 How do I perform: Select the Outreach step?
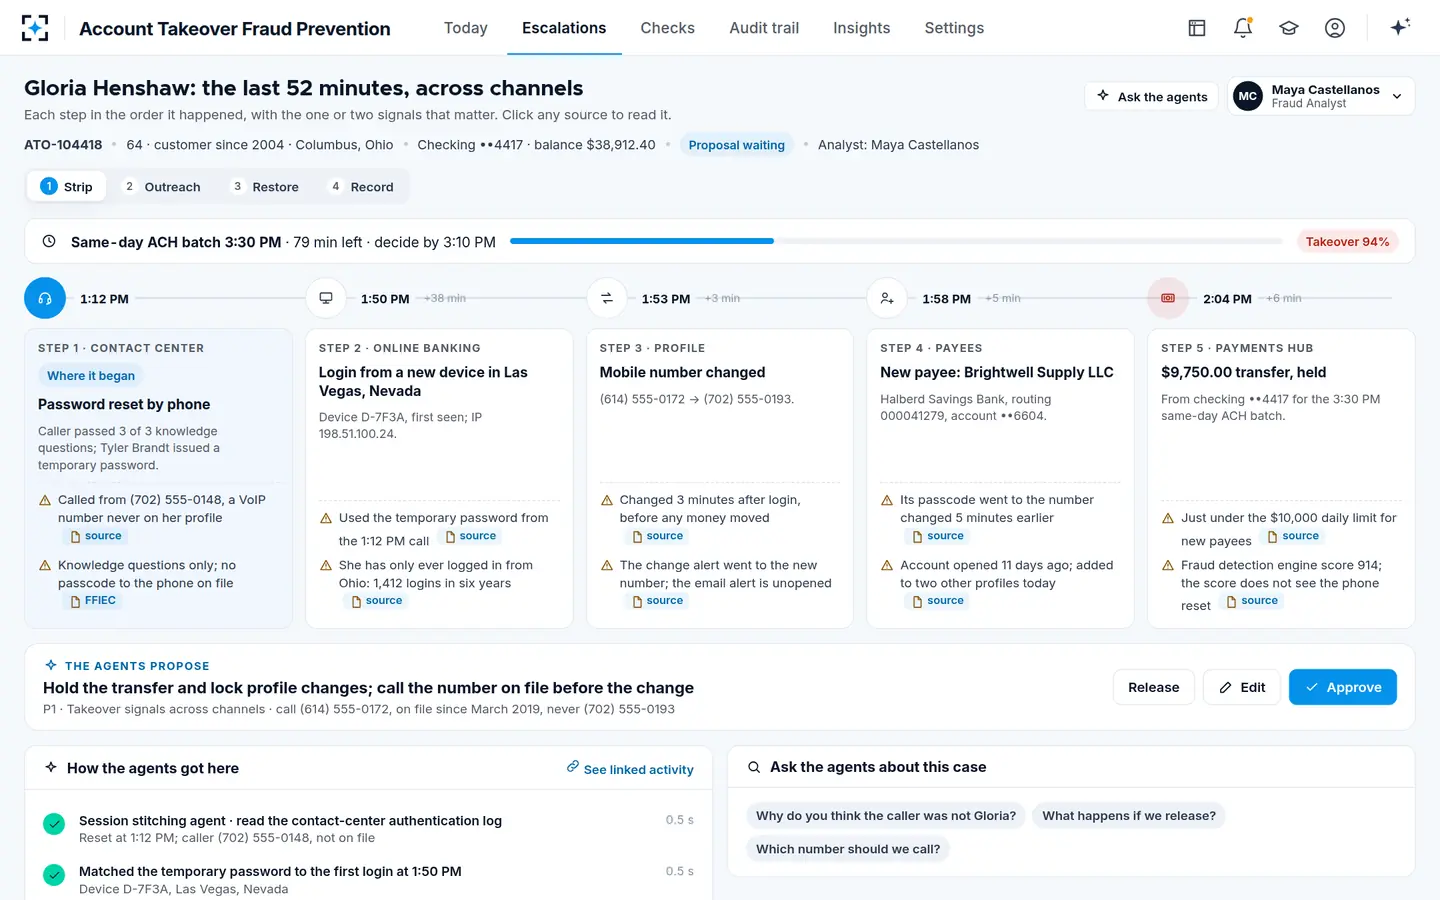[x=161, y=187]
